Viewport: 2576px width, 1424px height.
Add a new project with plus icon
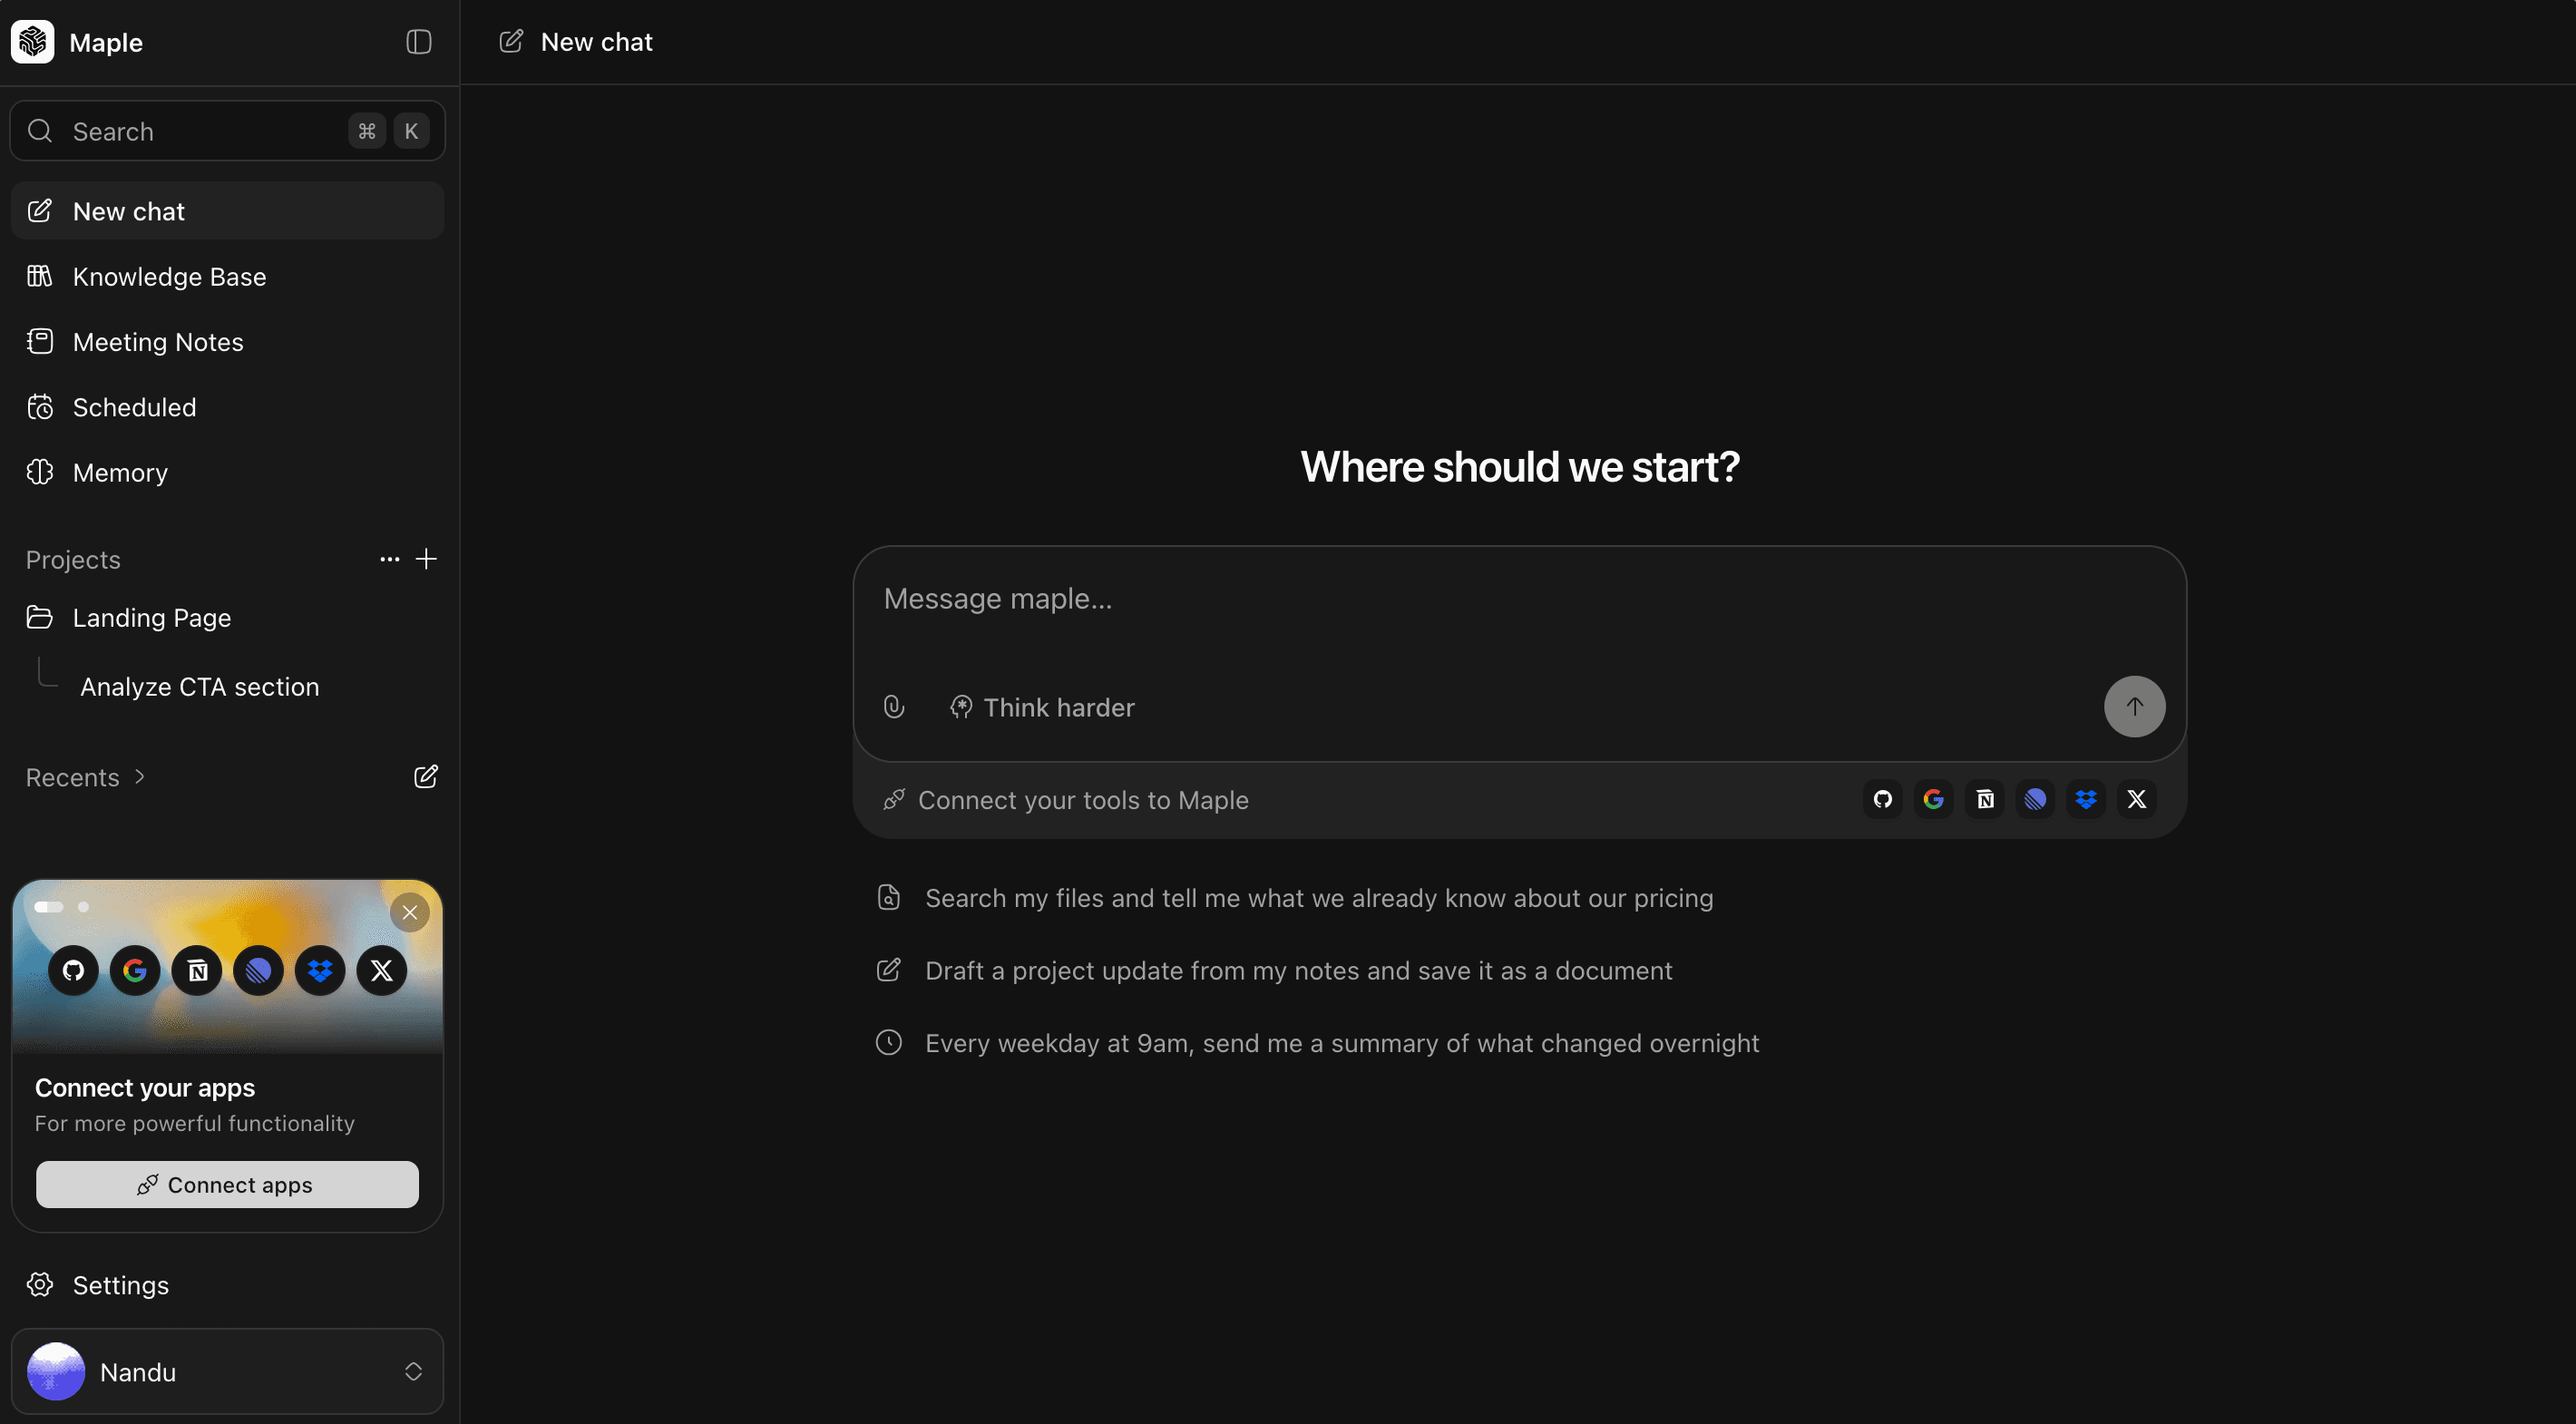tap(426, 559)
